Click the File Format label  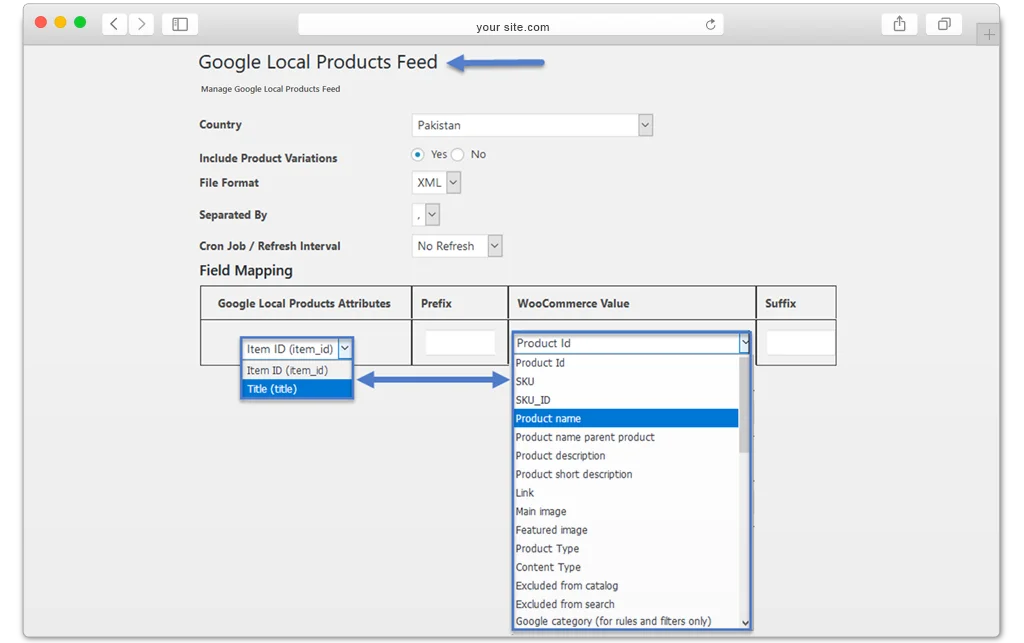(x=229, y=183)
